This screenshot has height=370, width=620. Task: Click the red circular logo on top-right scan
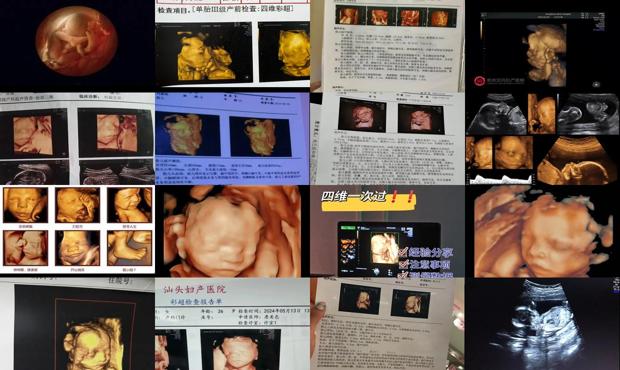click(x=480, y=81)
